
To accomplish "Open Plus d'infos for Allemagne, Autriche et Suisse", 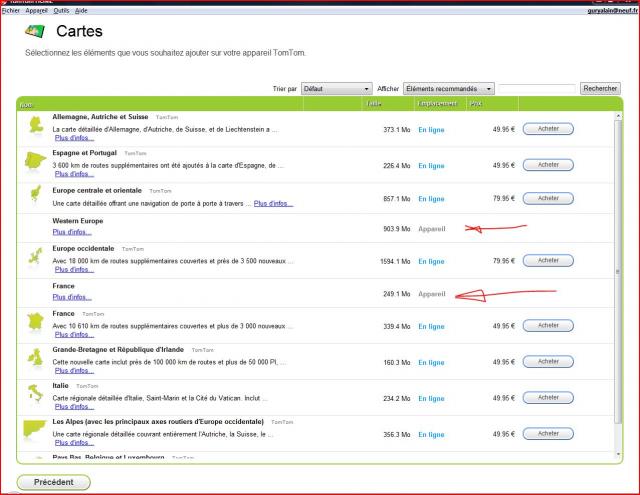I will point(74,138).
